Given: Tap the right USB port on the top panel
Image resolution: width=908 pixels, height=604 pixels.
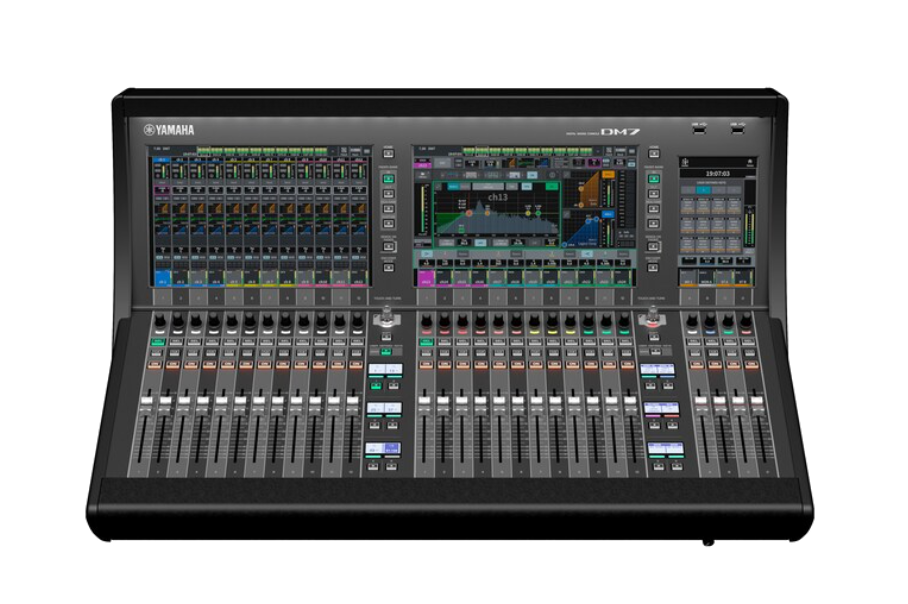Looking at the screenshot, I should (737, 129).
